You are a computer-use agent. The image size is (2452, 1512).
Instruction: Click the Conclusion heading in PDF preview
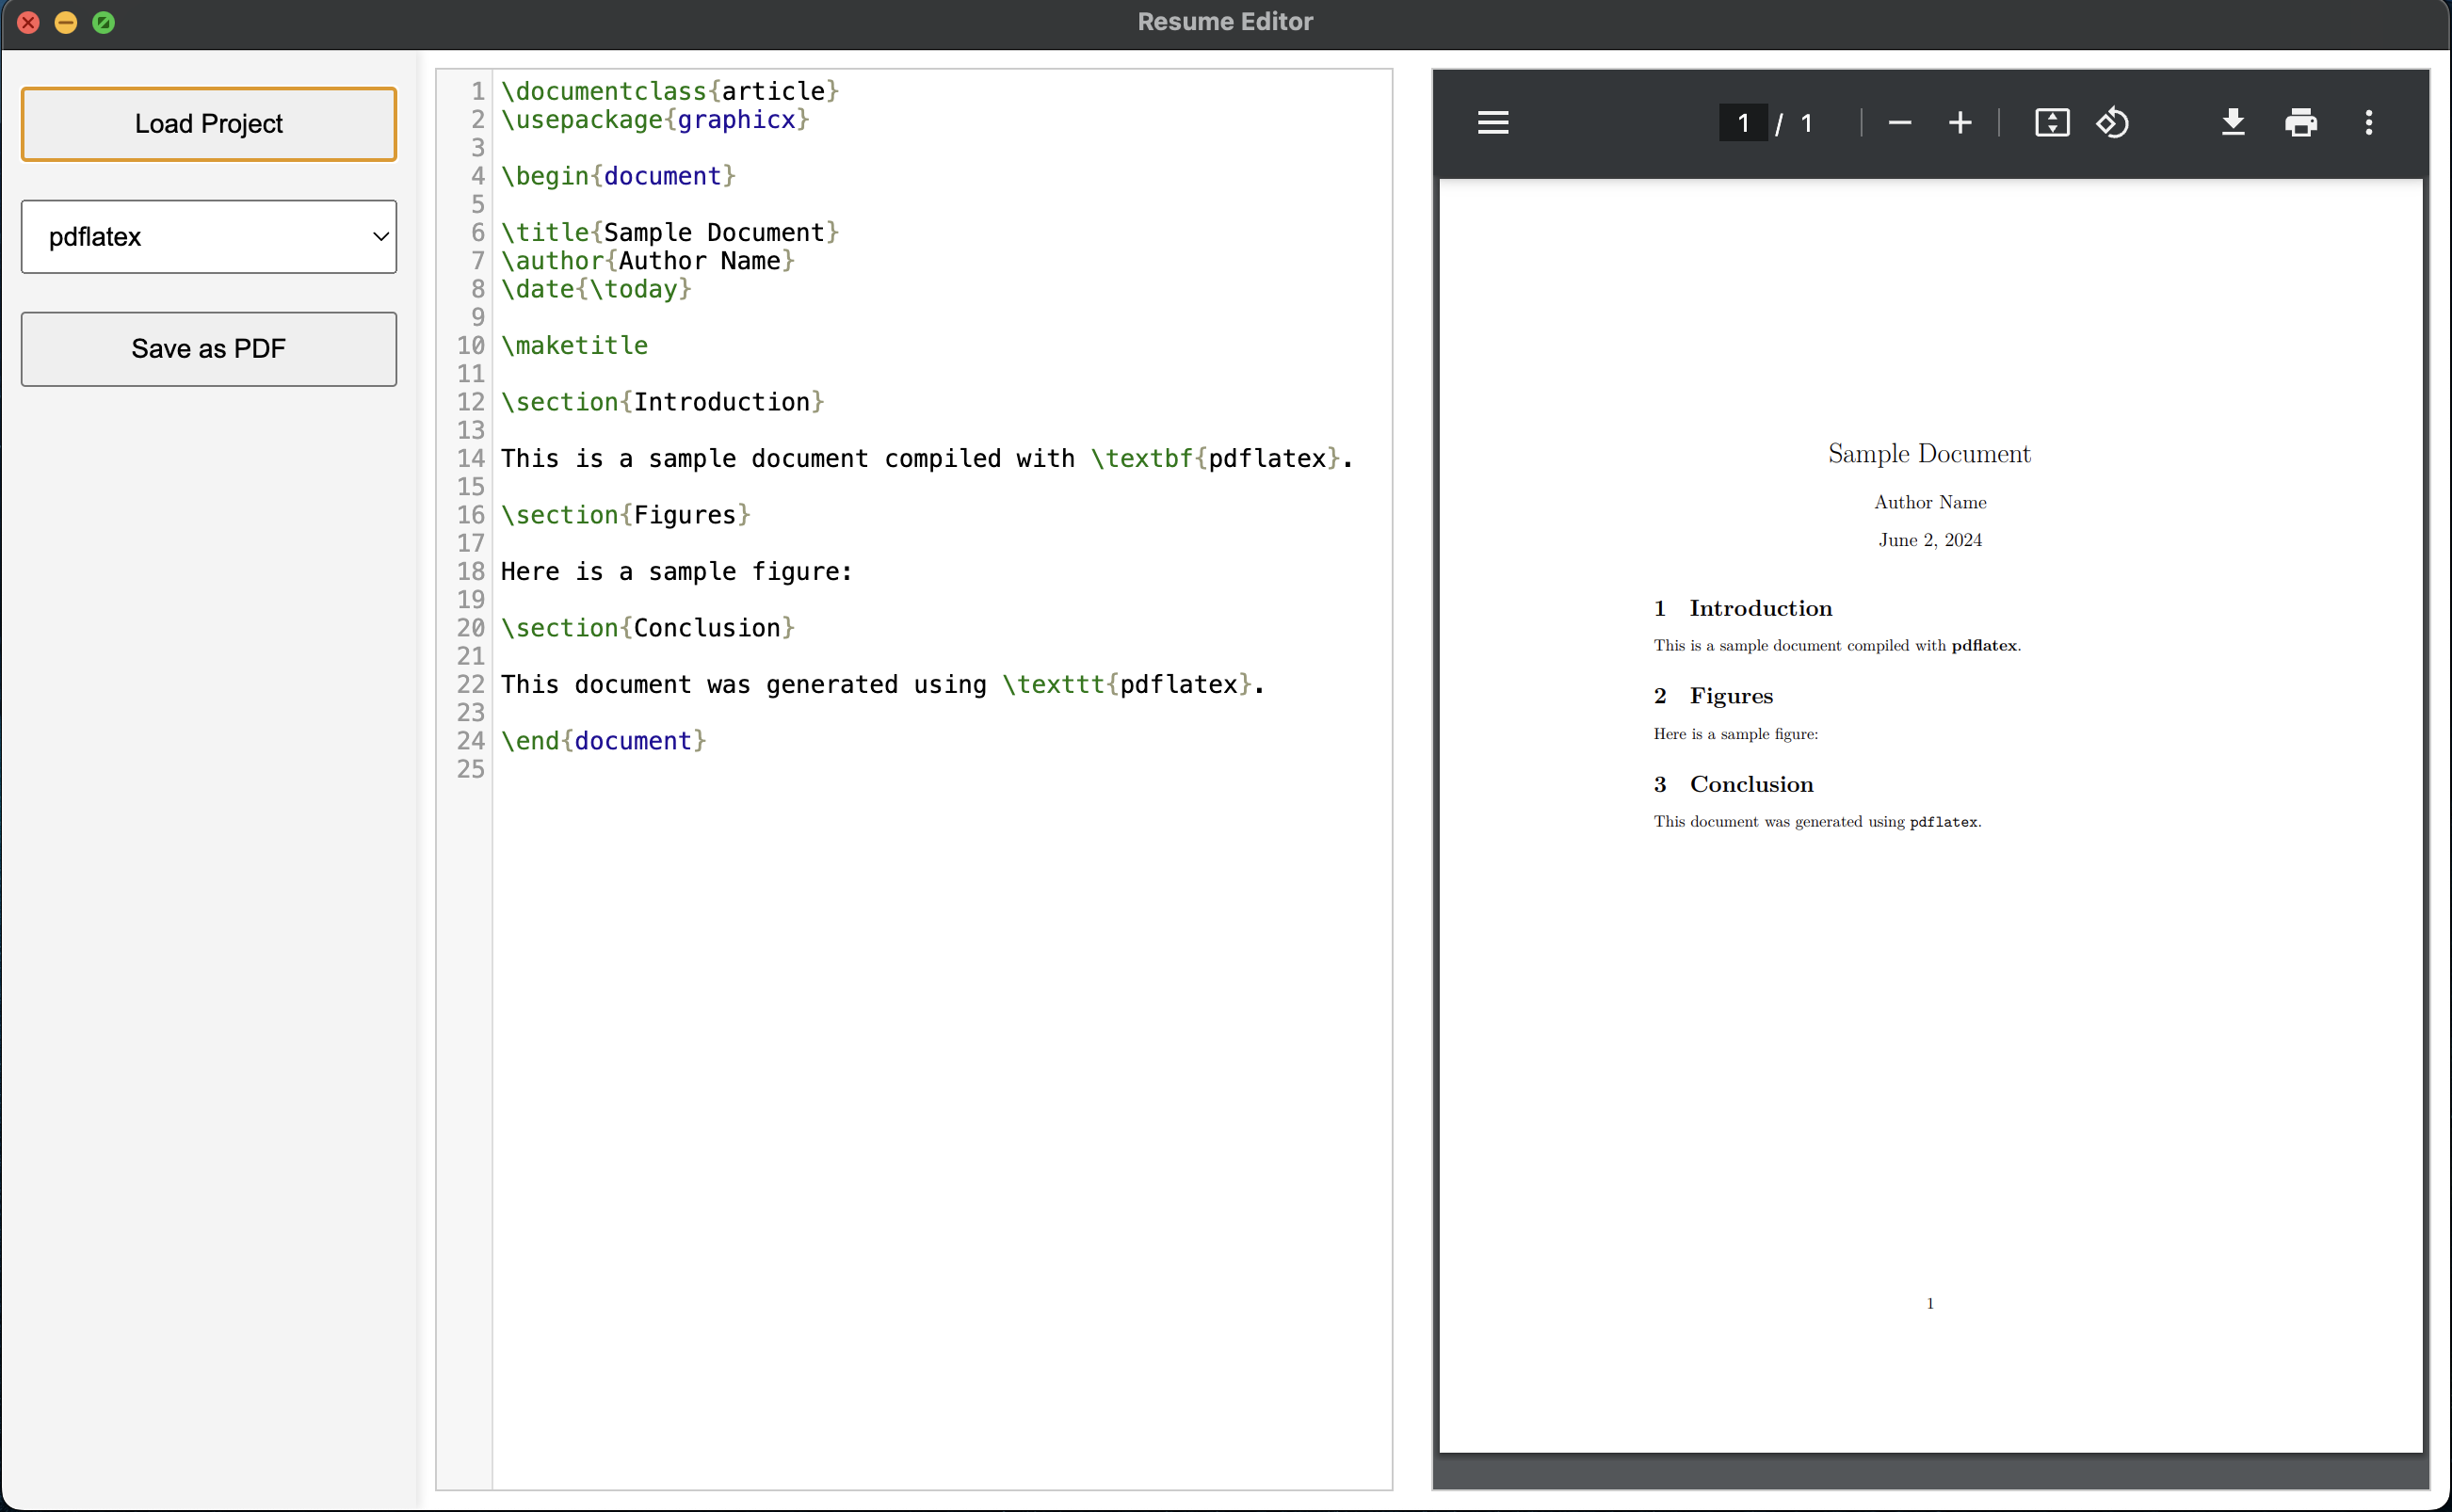point(1750,785)
